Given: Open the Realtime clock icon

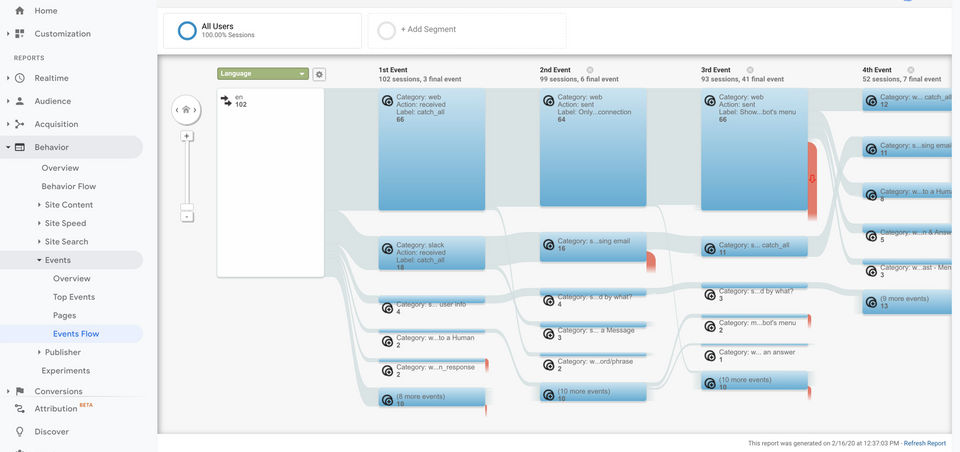Looking at the screenshot, I should point(19,77).
